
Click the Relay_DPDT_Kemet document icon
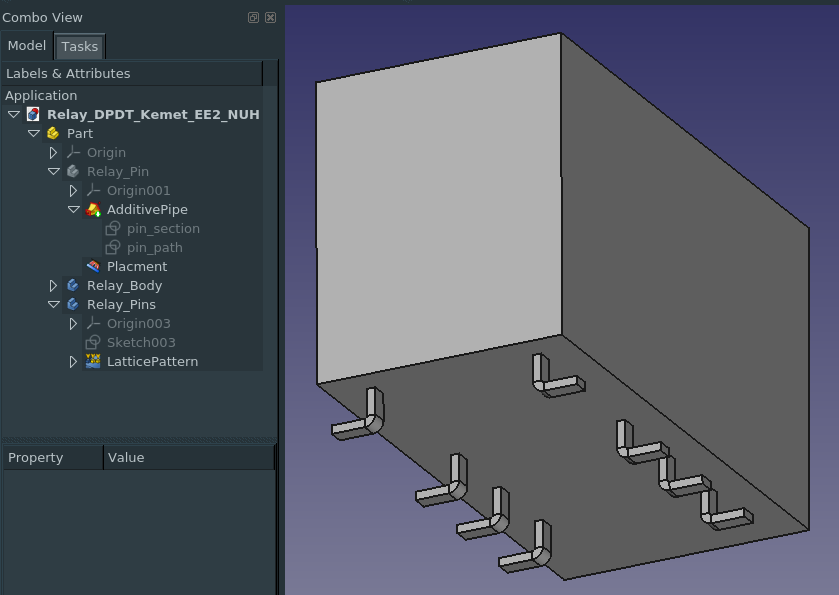(x=33, y=115)
